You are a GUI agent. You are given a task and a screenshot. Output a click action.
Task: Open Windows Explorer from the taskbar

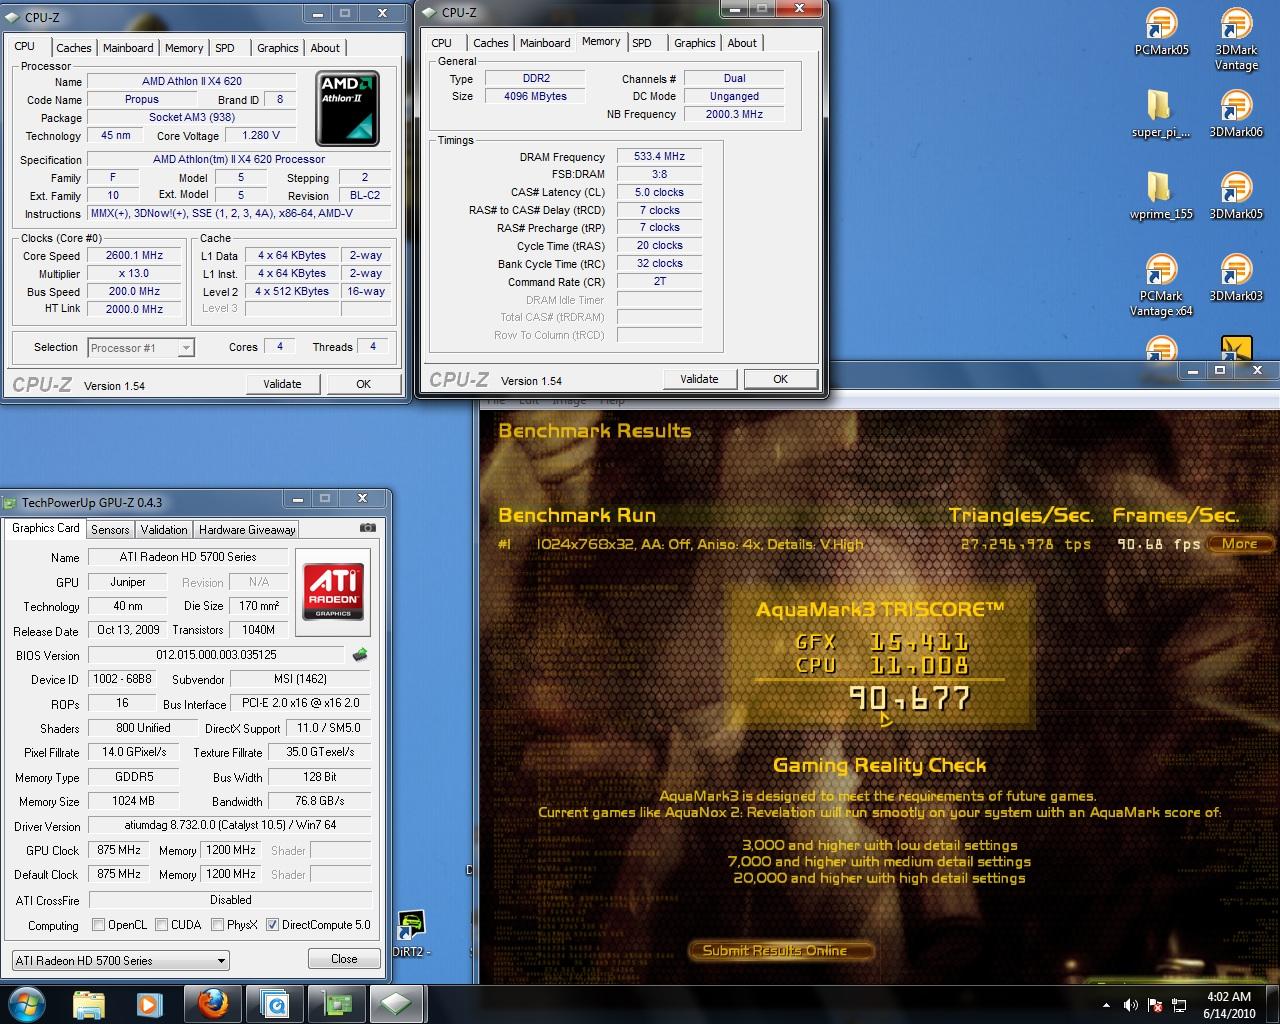tap(89, 1003)
